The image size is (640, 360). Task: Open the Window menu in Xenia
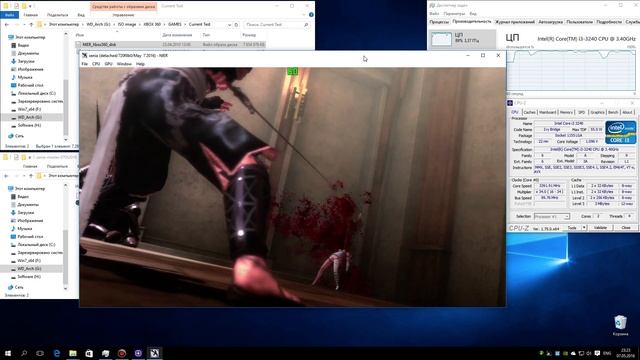click(x=124, y=64)
